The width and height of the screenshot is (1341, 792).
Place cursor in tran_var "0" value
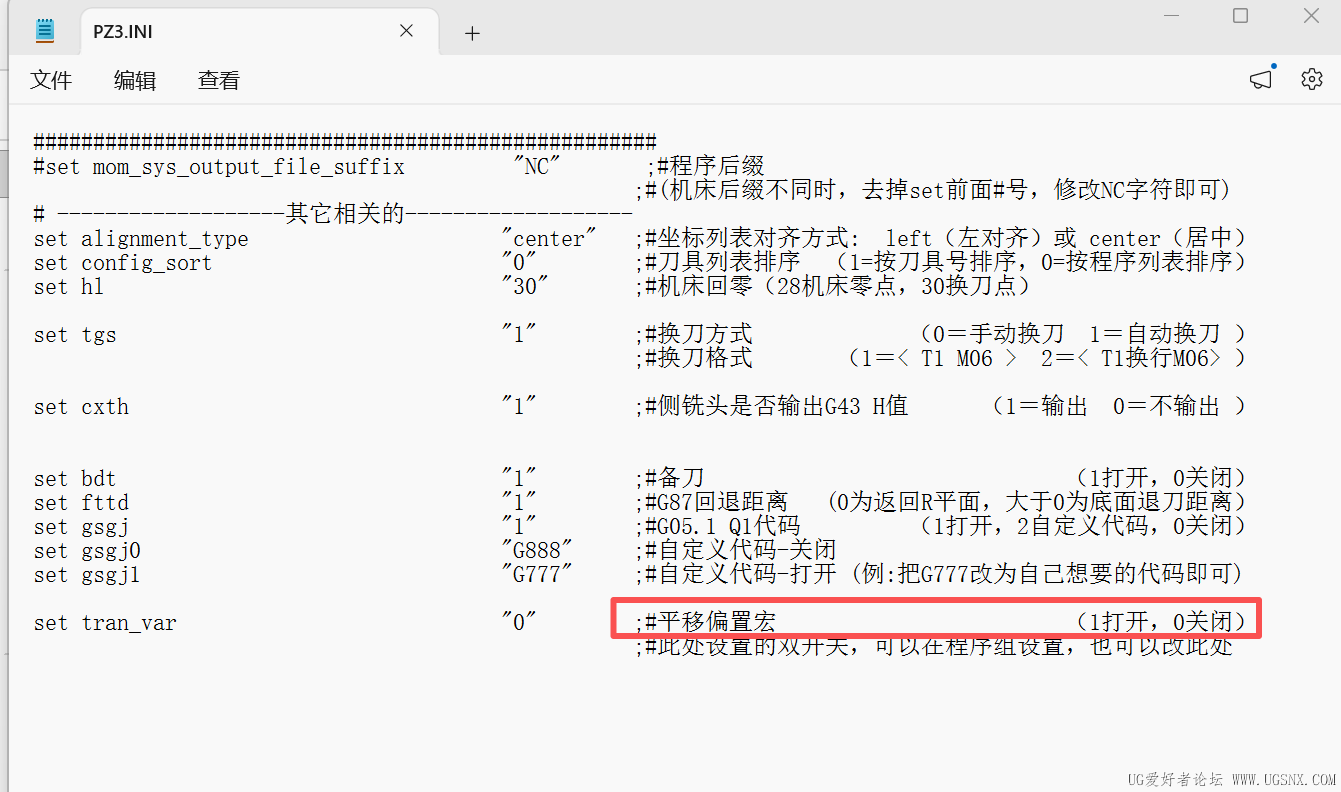click(x=519, y=622)
